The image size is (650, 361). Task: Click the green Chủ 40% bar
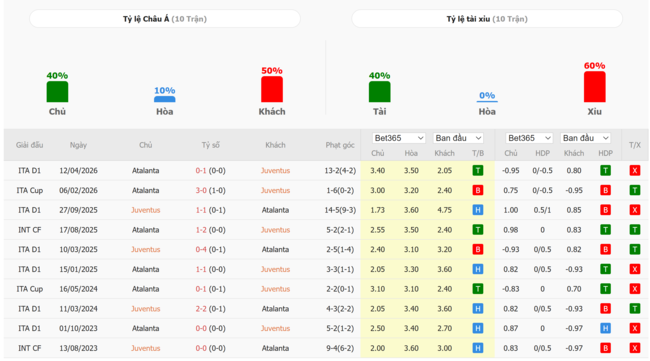click(x=57, y=92)
